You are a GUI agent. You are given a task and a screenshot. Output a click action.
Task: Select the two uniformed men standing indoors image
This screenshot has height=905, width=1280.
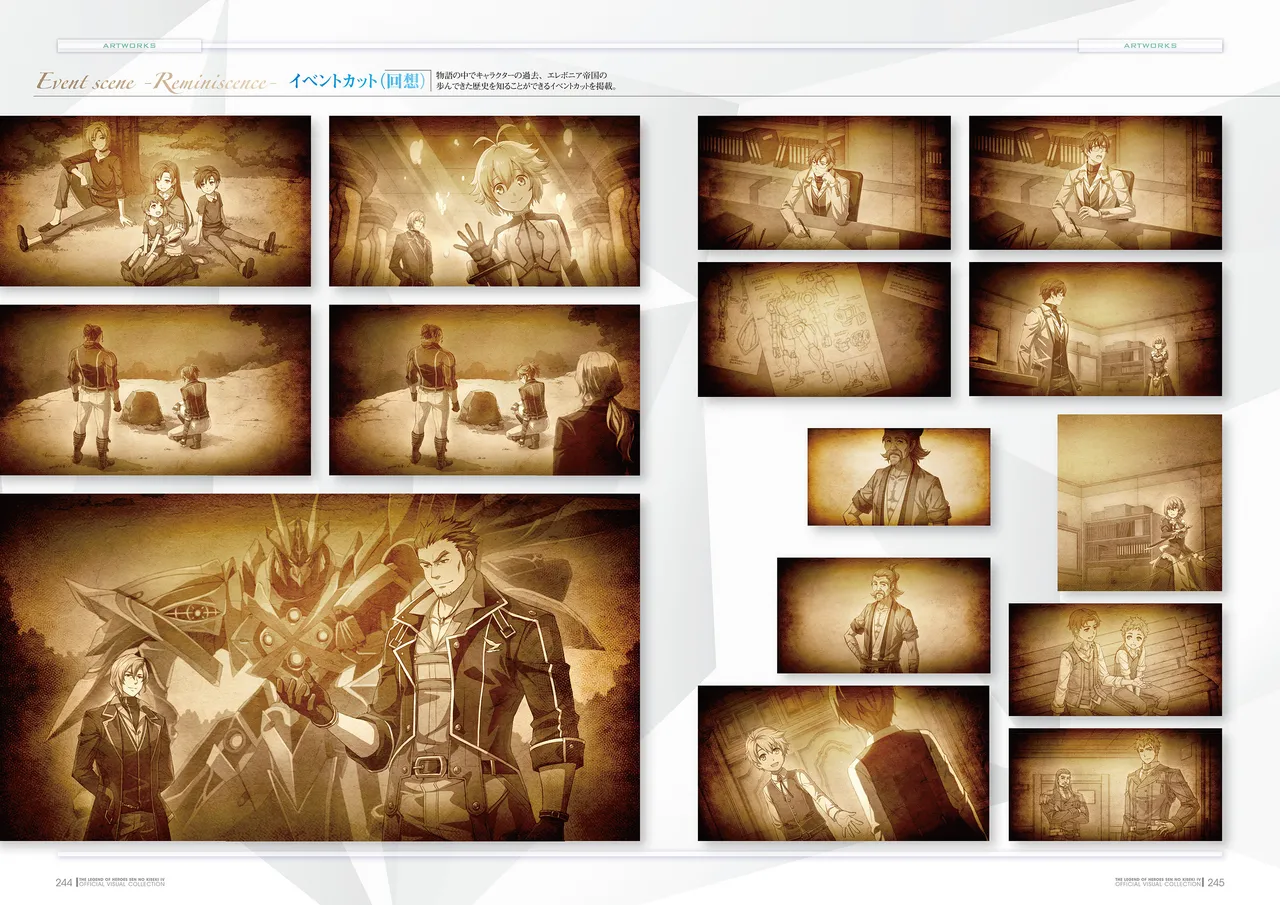(1115, 784)
